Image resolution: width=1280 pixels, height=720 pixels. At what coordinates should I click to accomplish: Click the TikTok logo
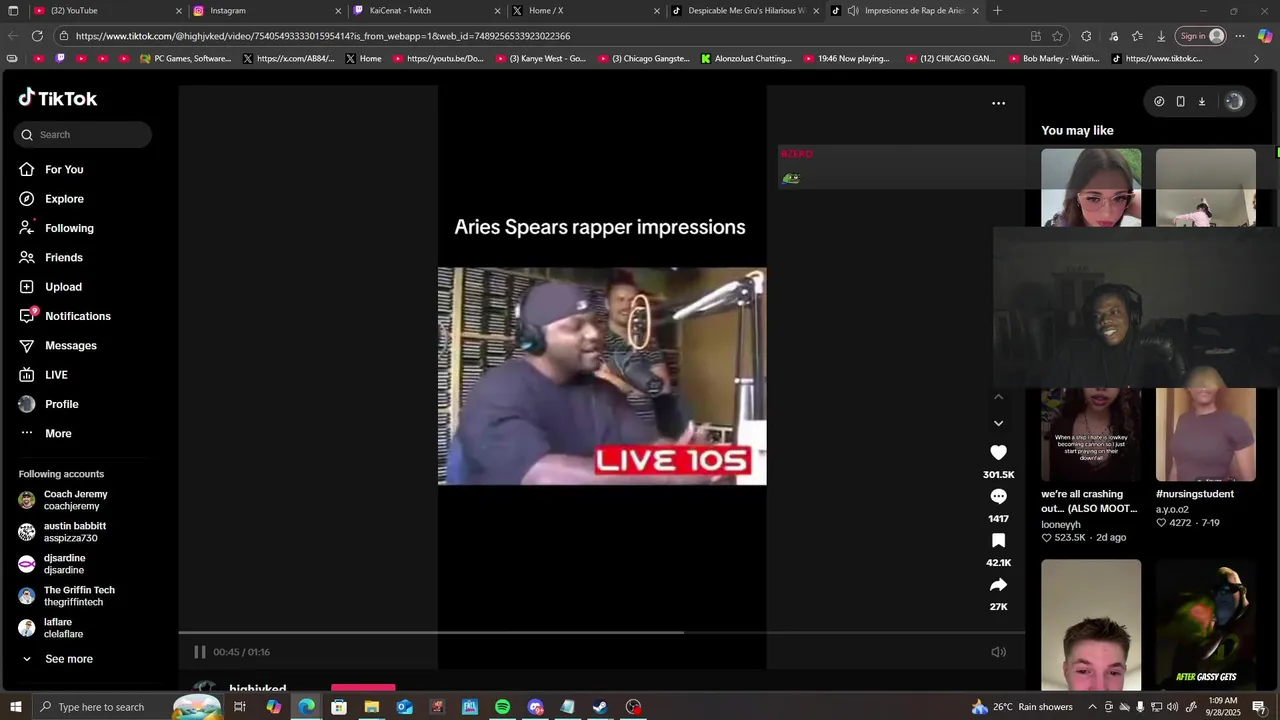pos(57,98)
